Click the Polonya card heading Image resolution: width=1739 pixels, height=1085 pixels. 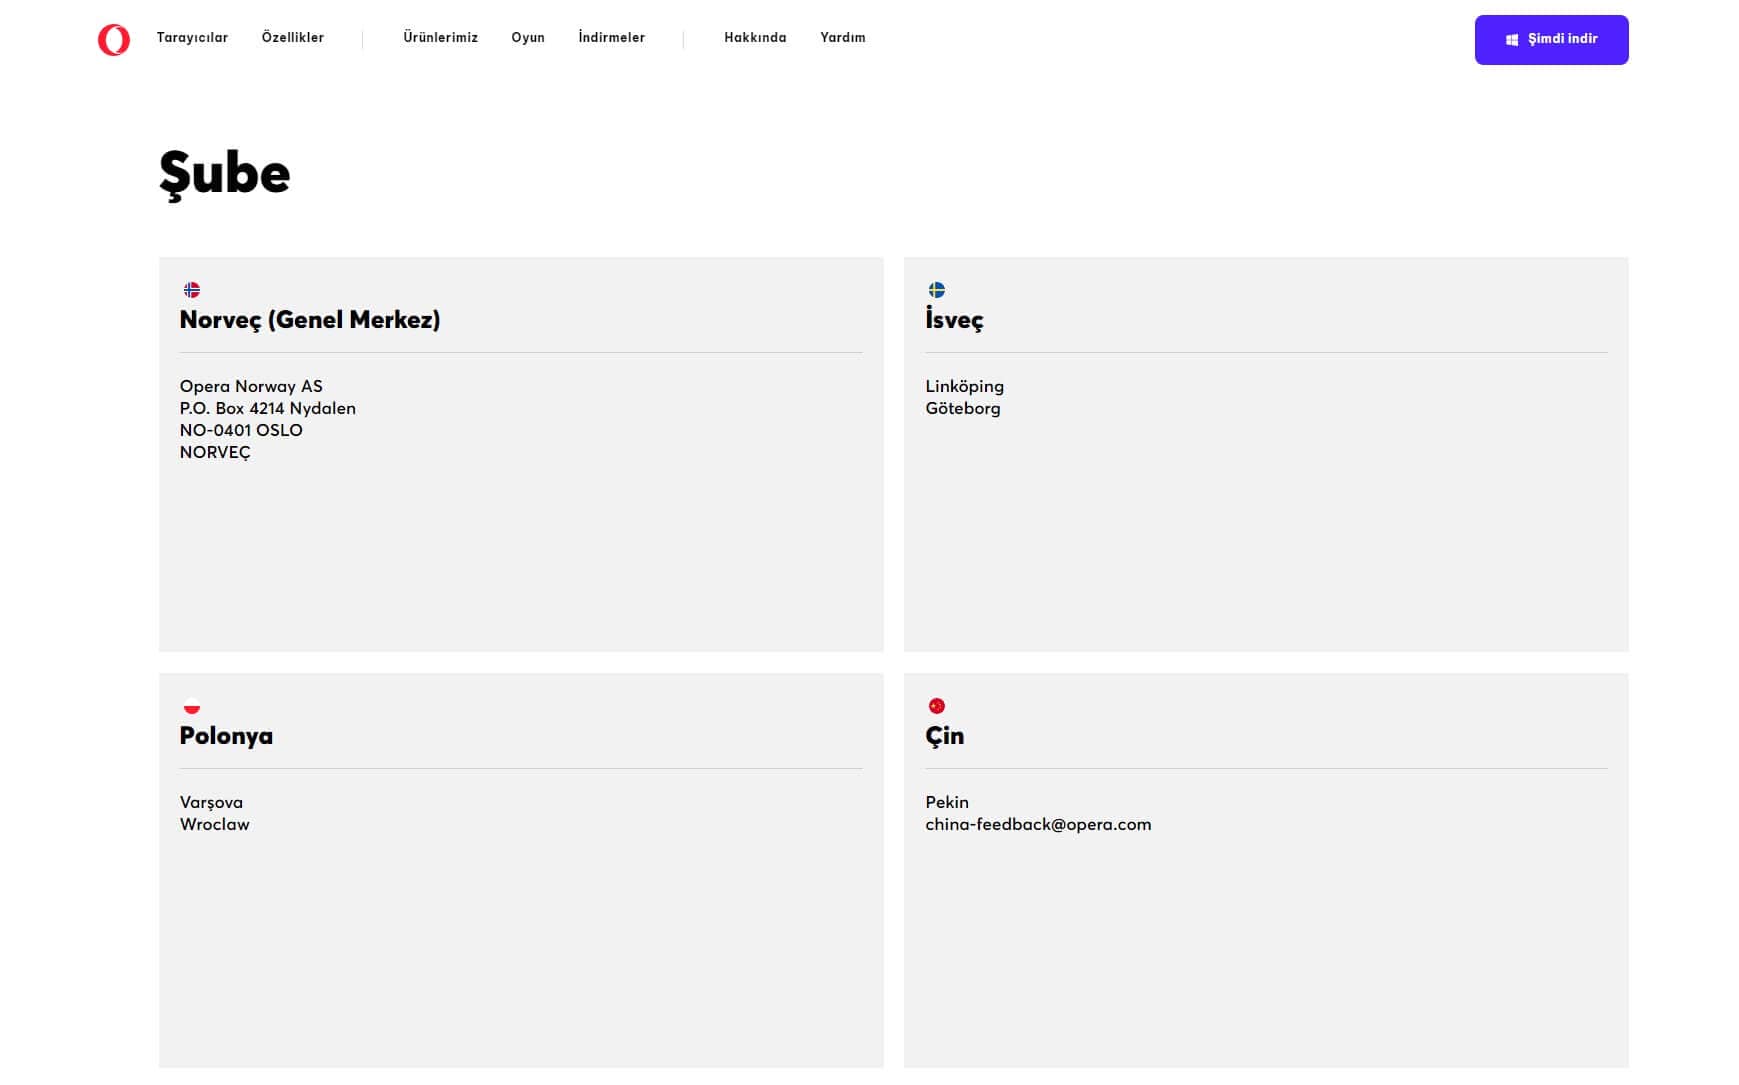tap(226, 735)
